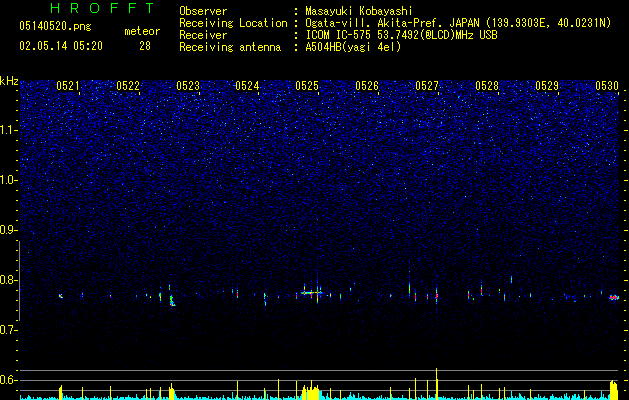The image size is (629, 400).
Task: Click the 0521 time marker
Action: pos(68,86)
